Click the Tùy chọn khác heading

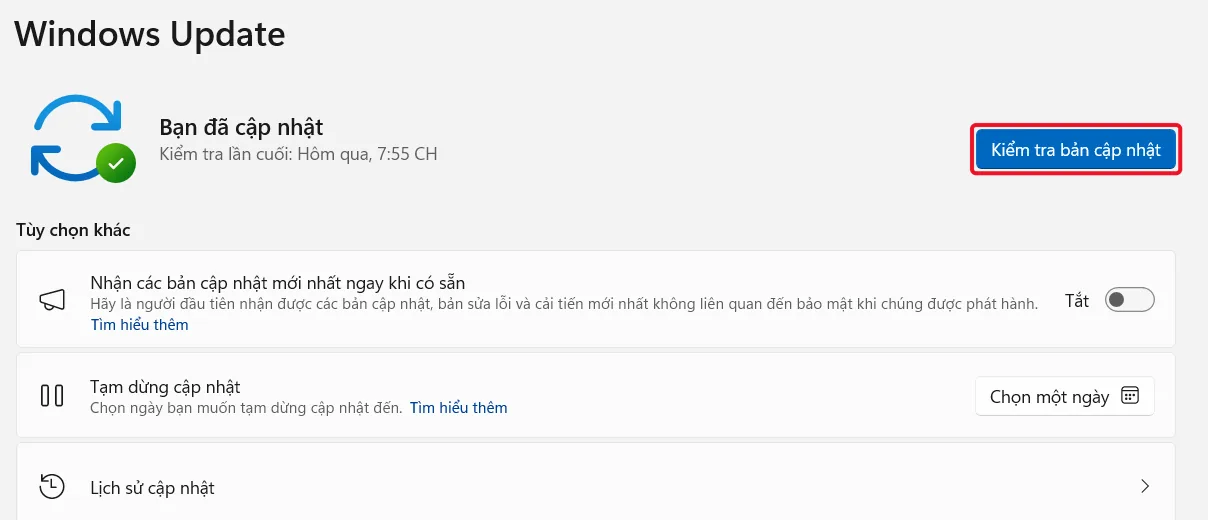[x=73, y=230]
